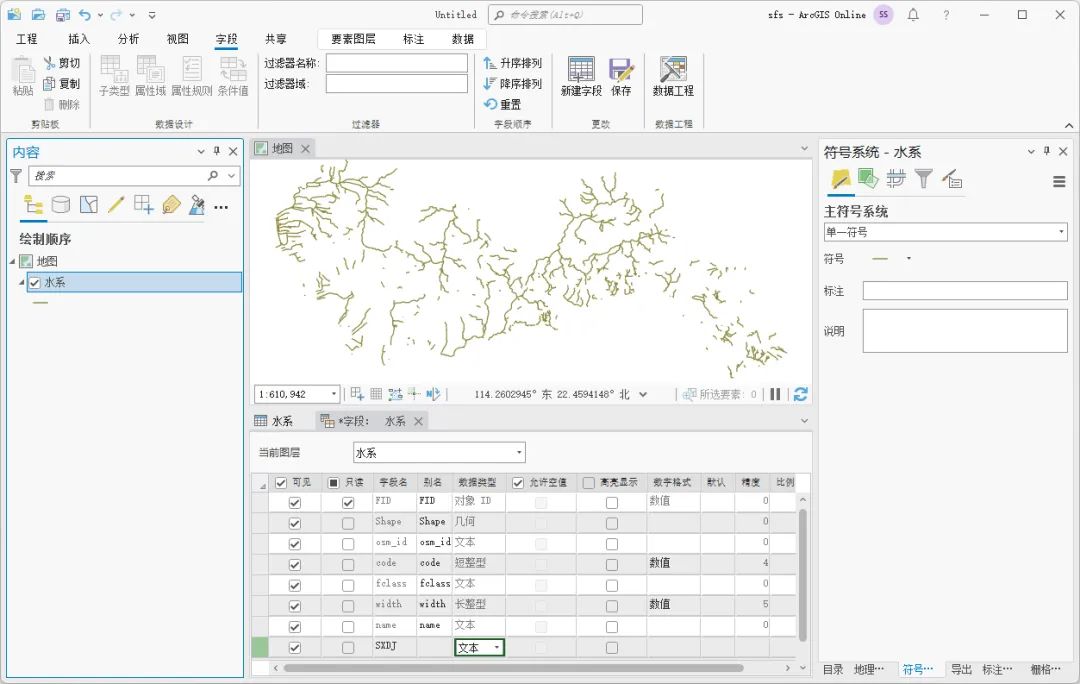Open notifications bell icon
This screenshot has height=684, width=1080.
pos(913,14)
